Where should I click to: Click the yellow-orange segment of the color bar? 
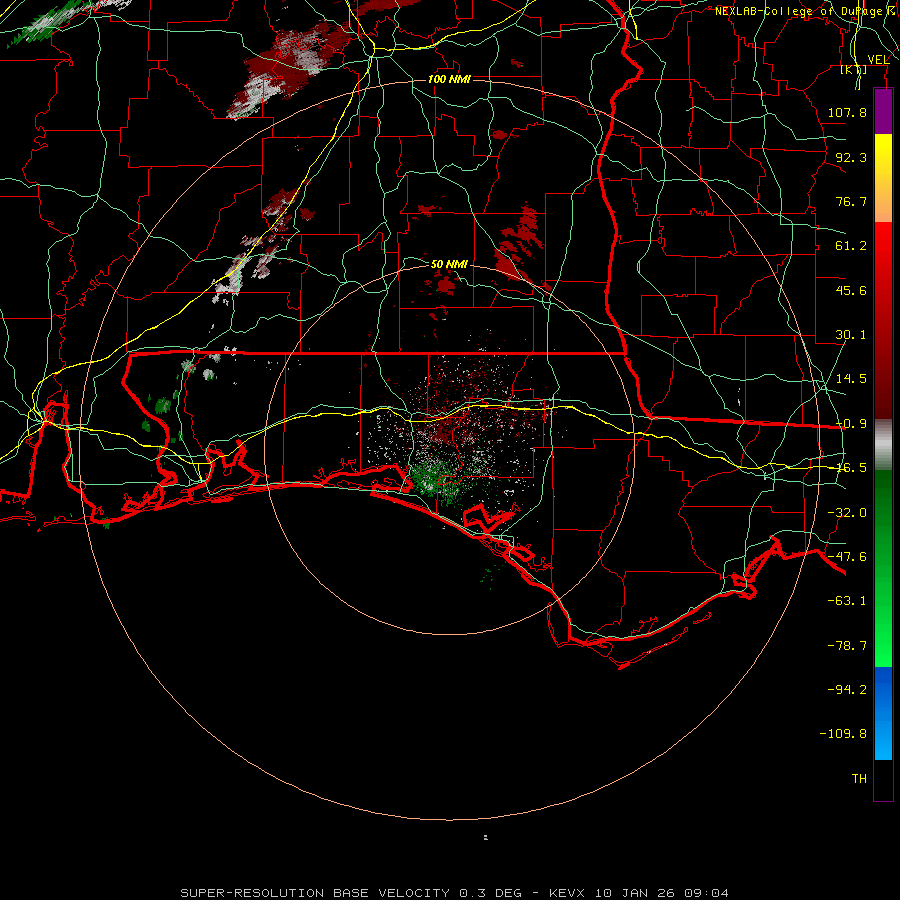(x=883, y=178)
